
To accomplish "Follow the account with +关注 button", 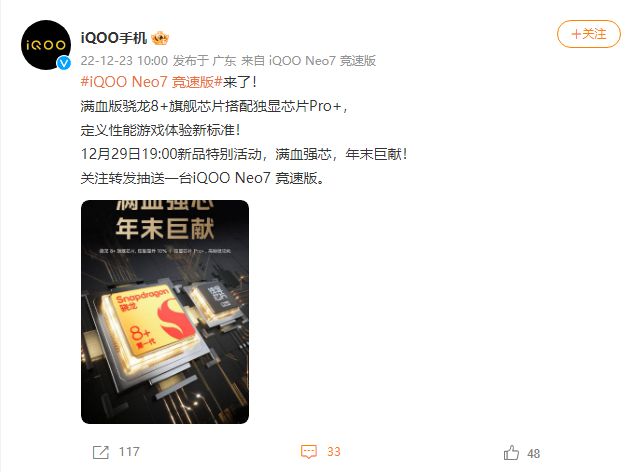I will coord(589,34).
